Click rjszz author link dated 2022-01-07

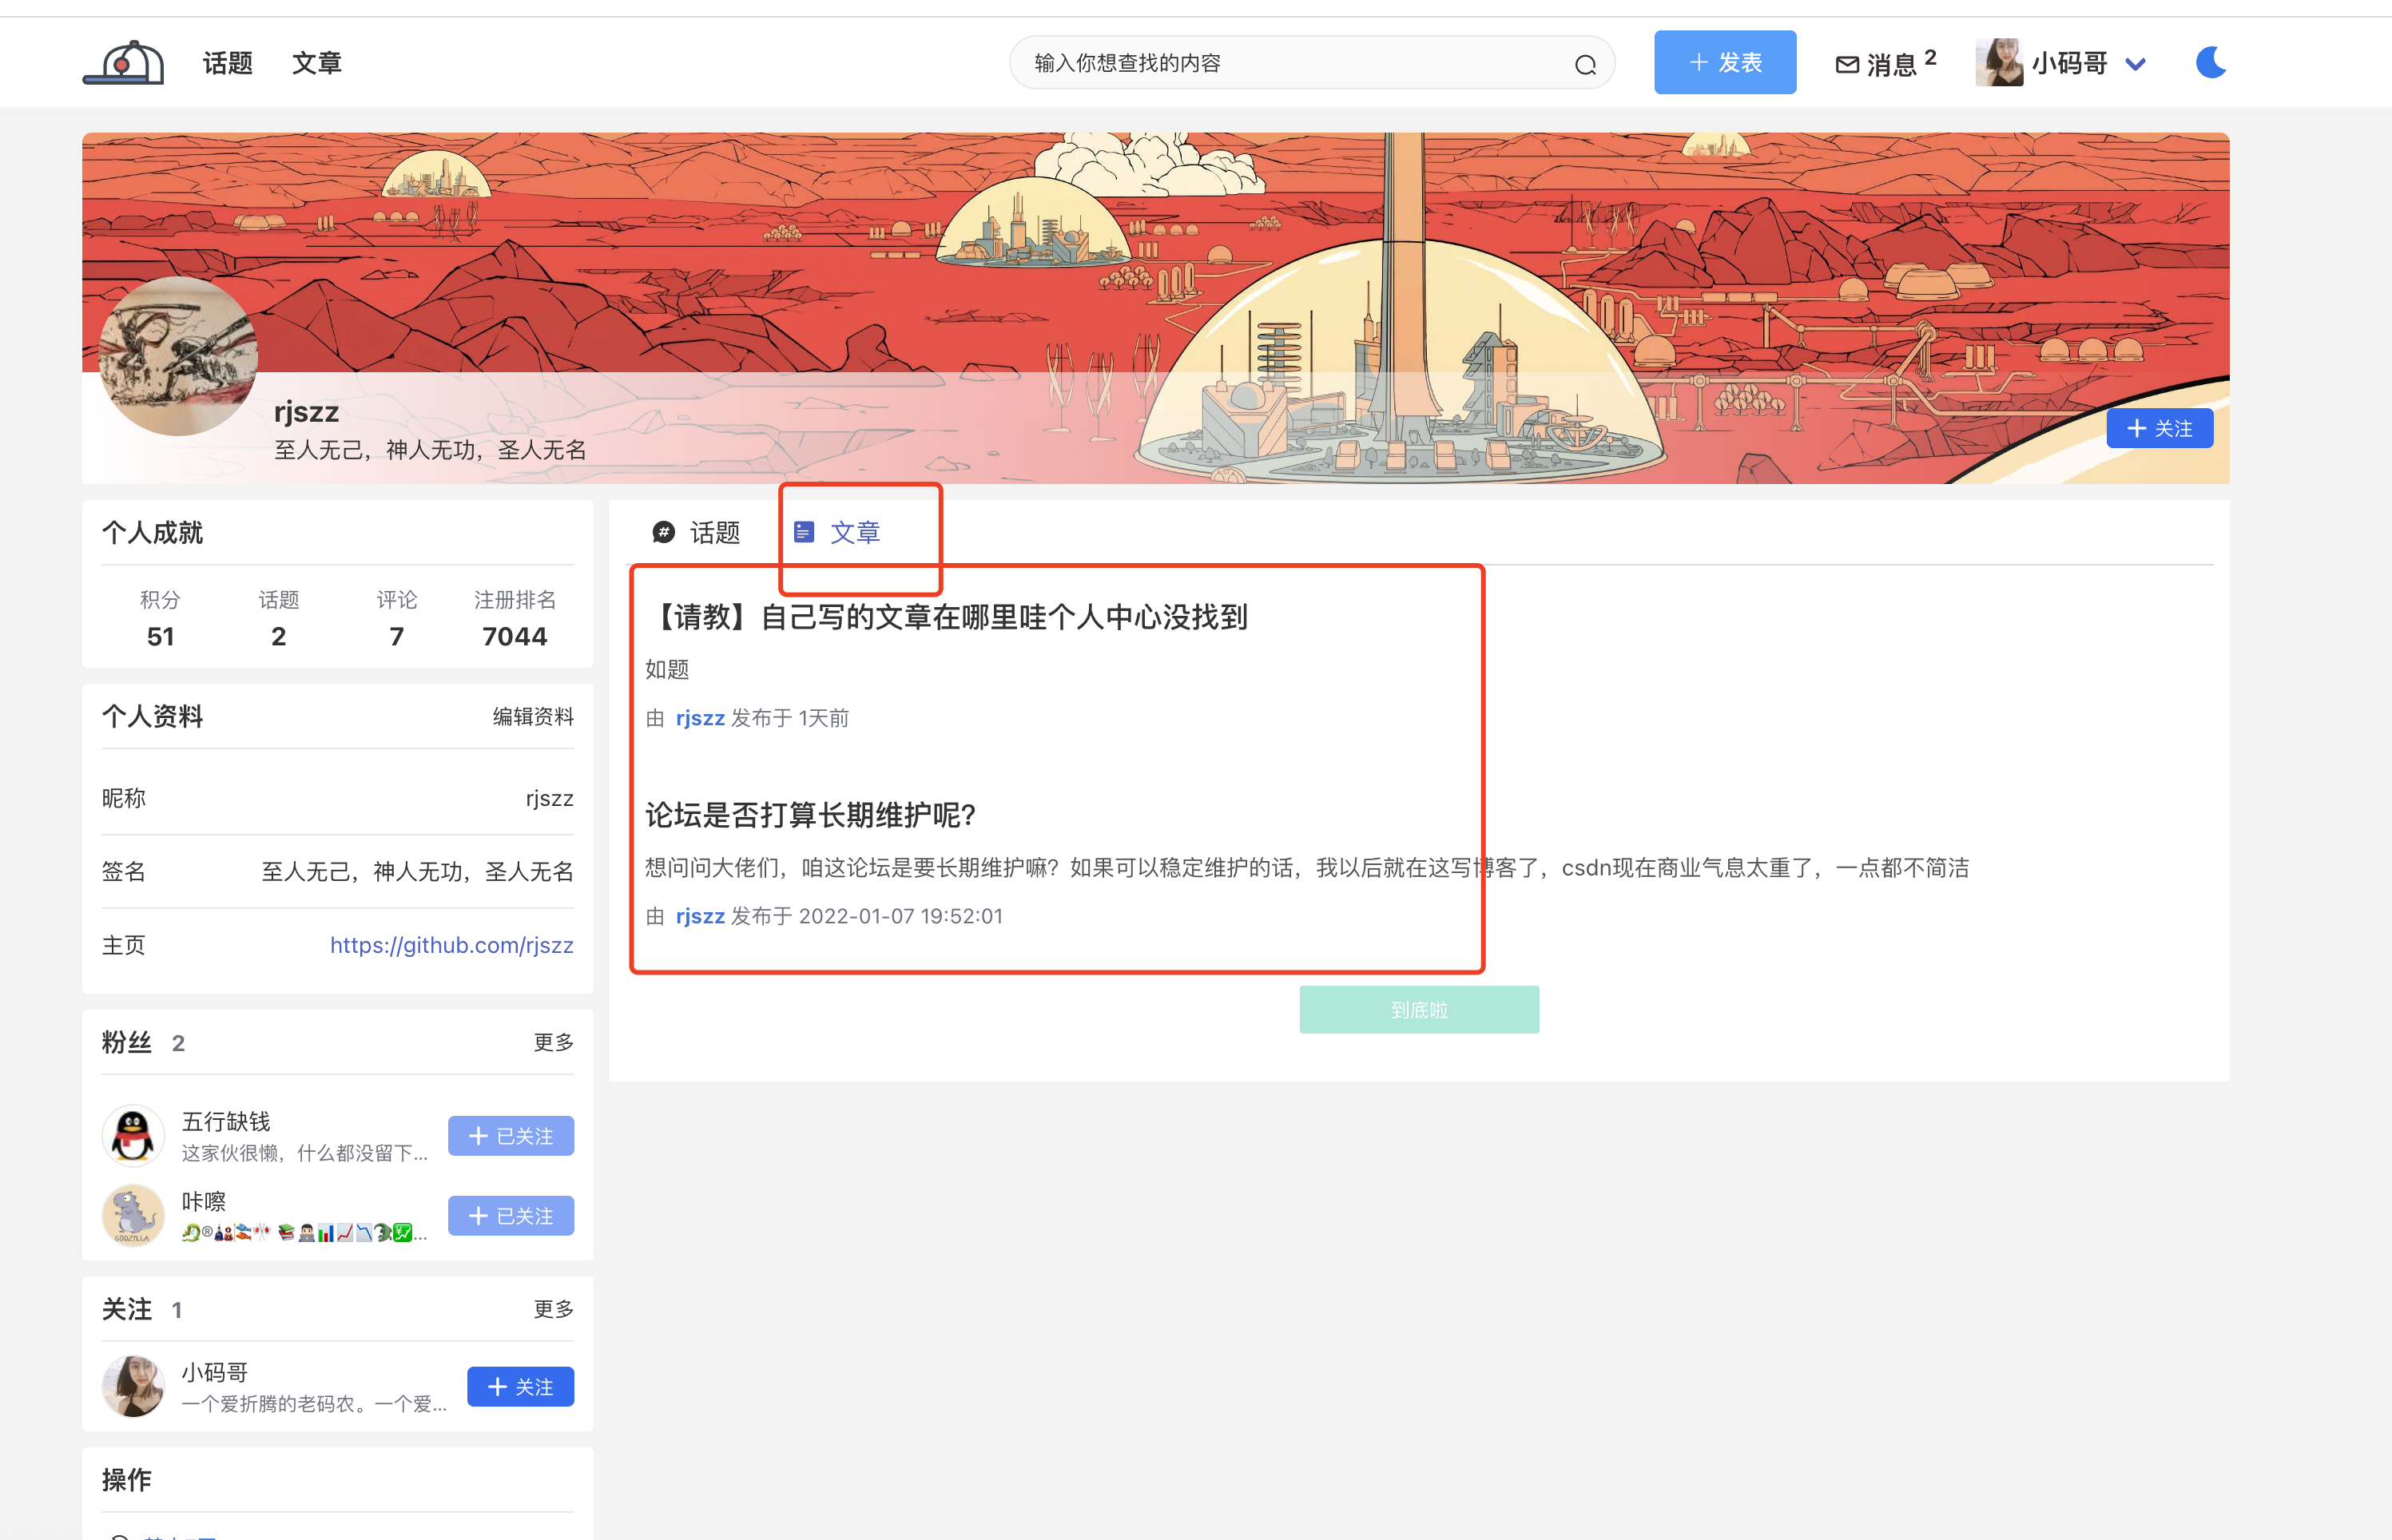[x=700, y=916]
